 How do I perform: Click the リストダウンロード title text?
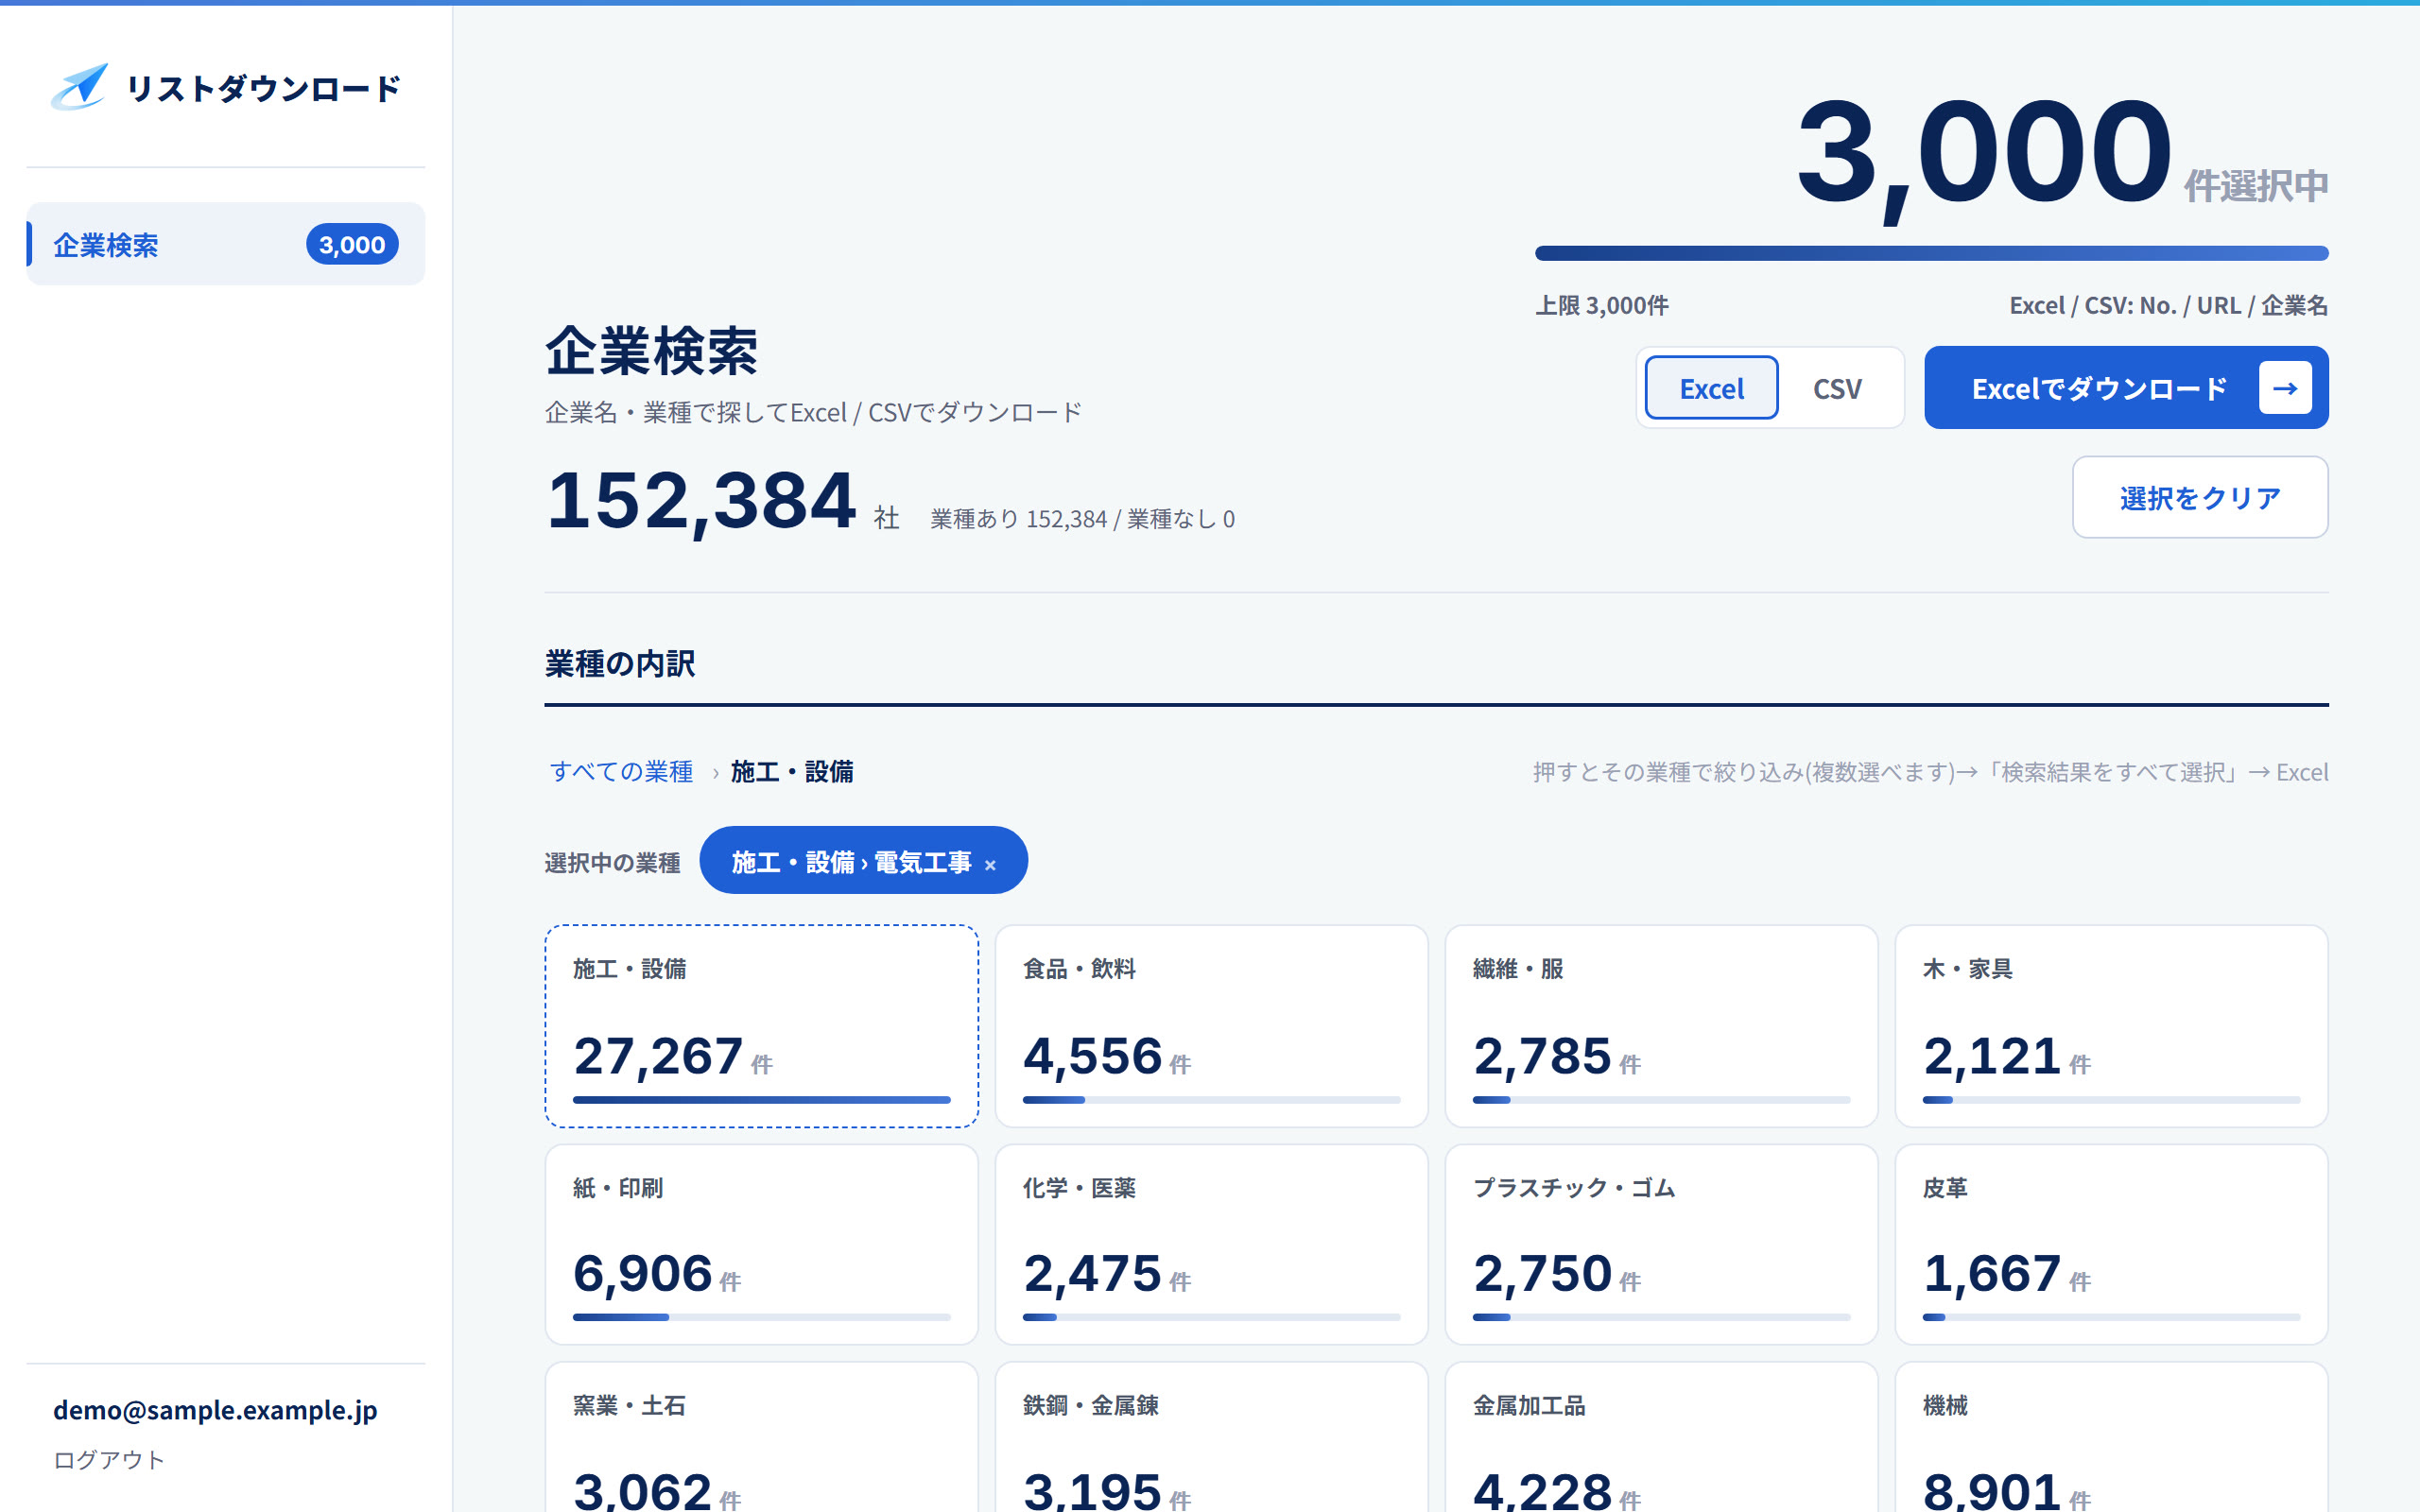[264, 88]
